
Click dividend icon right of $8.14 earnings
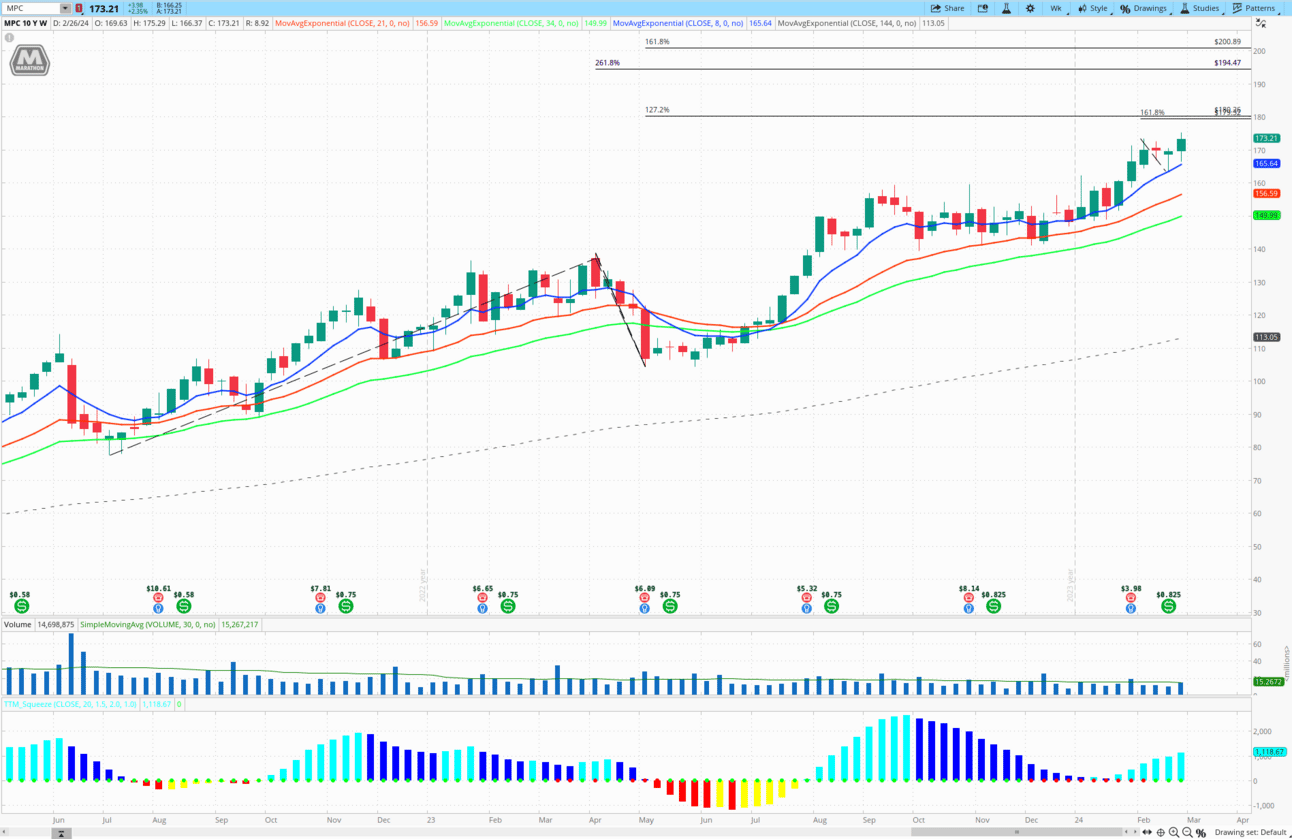coord(993,606)
